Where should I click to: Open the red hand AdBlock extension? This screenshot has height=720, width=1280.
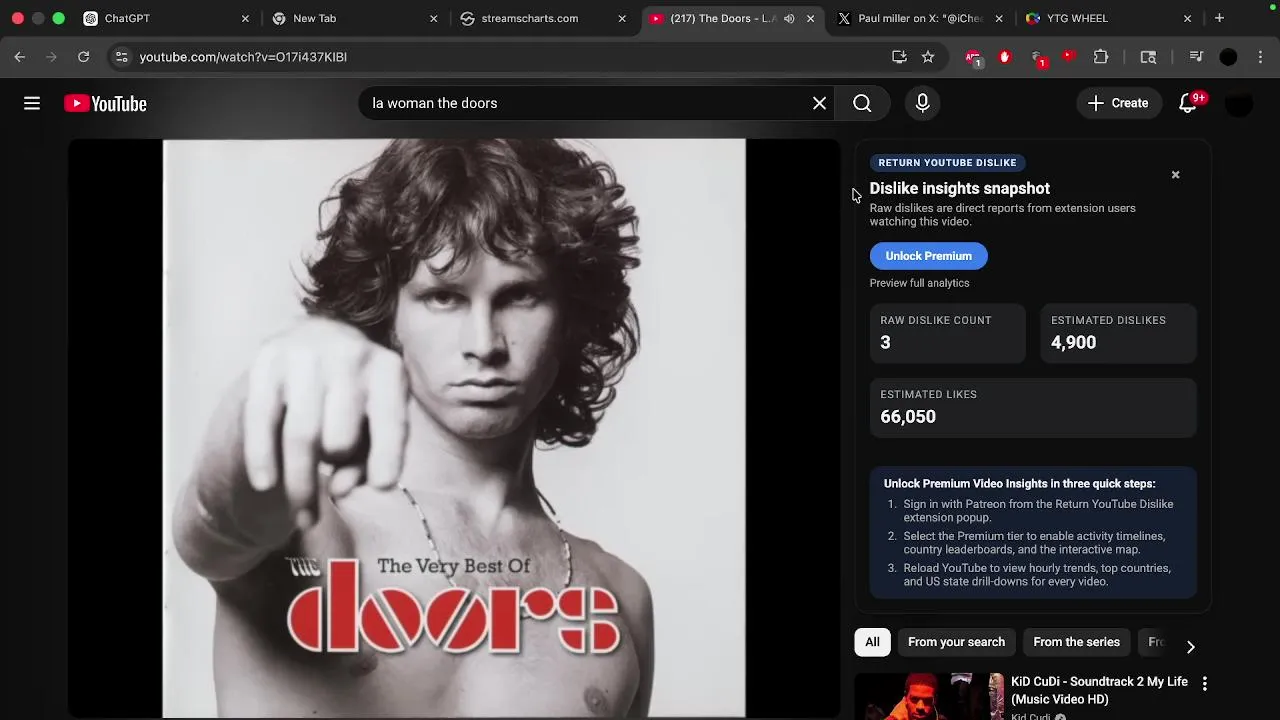click(1005, 57)
